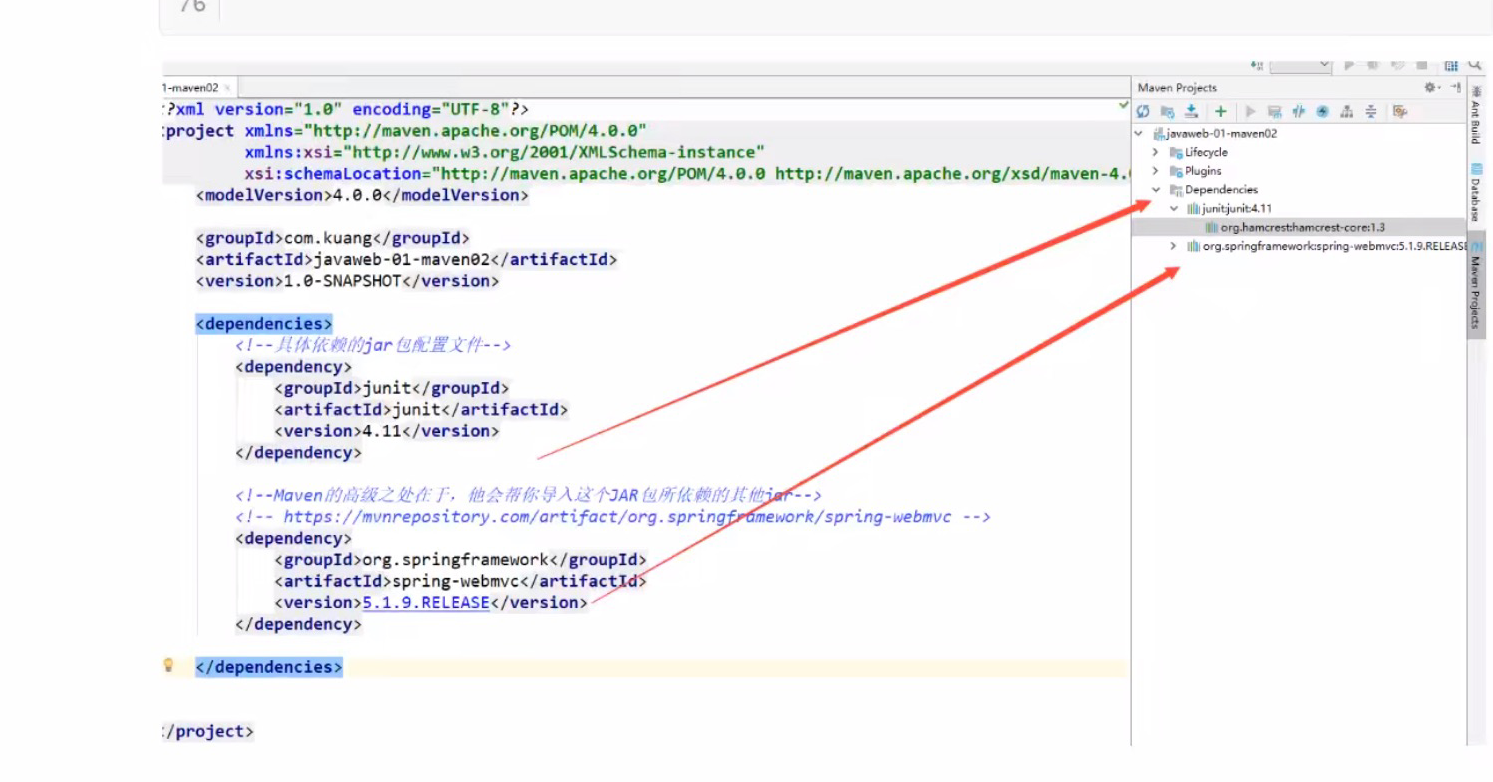Collapse the junit:junit:4.11 node
The width and height of the screenshot is (1493, 782).
(1174, 208)
